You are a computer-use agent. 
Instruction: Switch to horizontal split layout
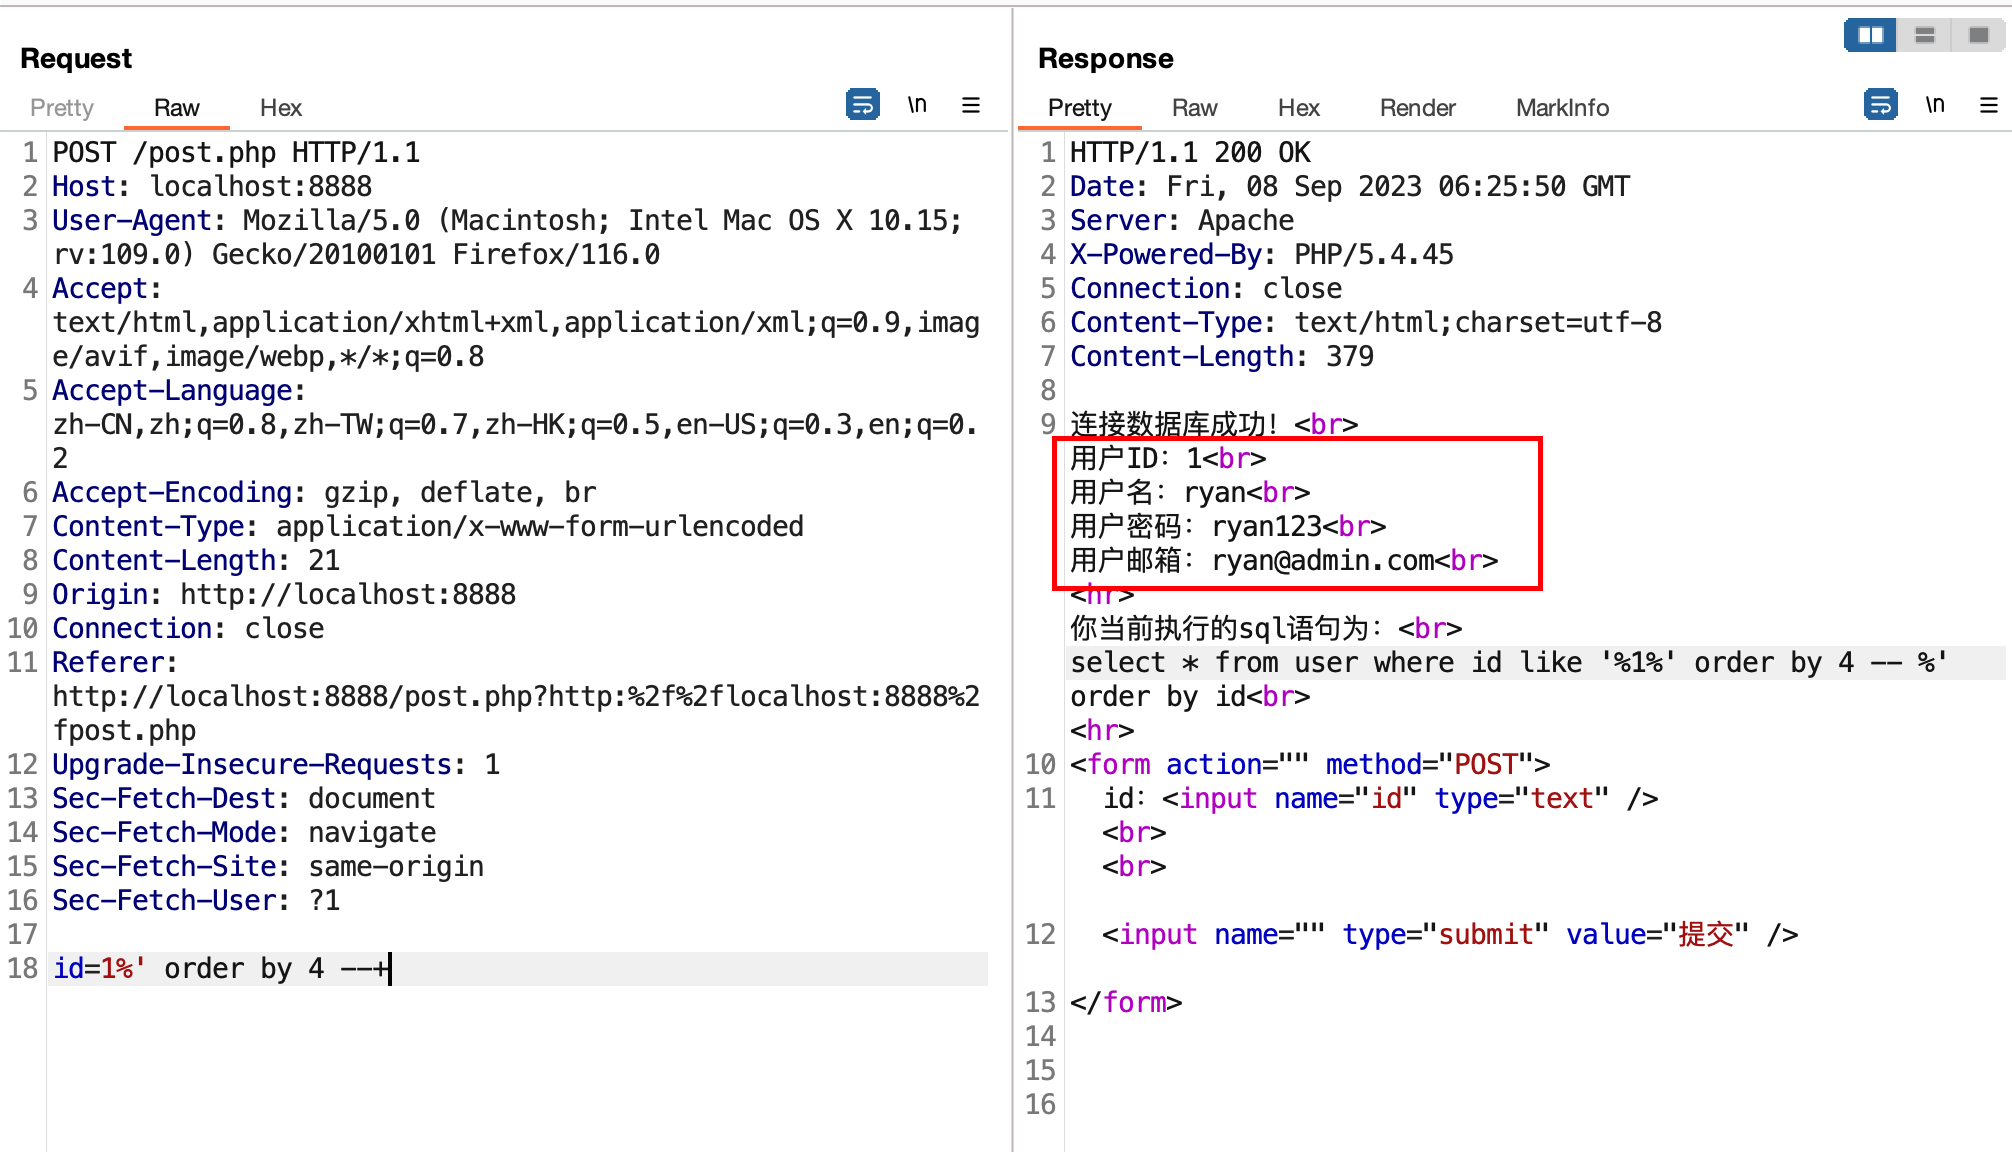tap(1924, 34)
